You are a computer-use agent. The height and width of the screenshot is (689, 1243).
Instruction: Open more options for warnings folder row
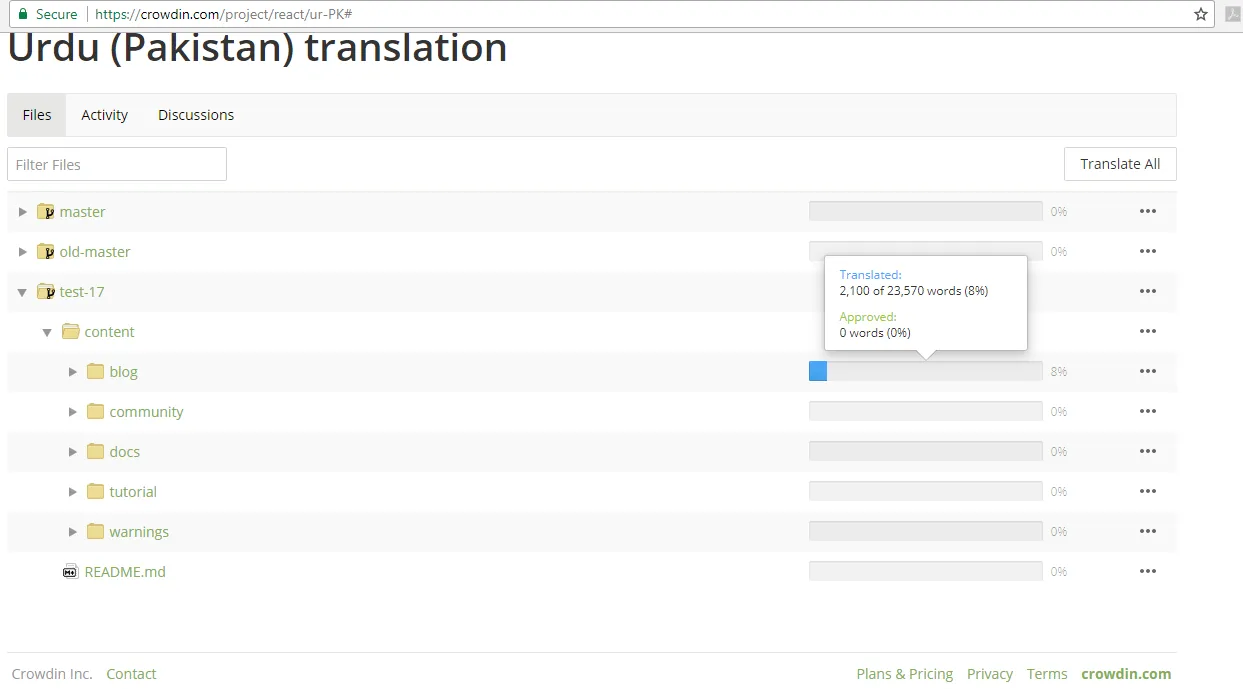[x=1147, y=532]
